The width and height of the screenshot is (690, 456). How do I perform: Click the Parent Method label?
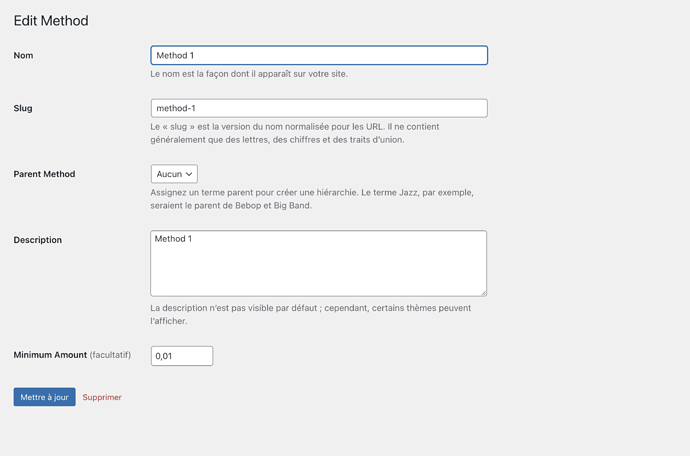(x=44, y=174)
